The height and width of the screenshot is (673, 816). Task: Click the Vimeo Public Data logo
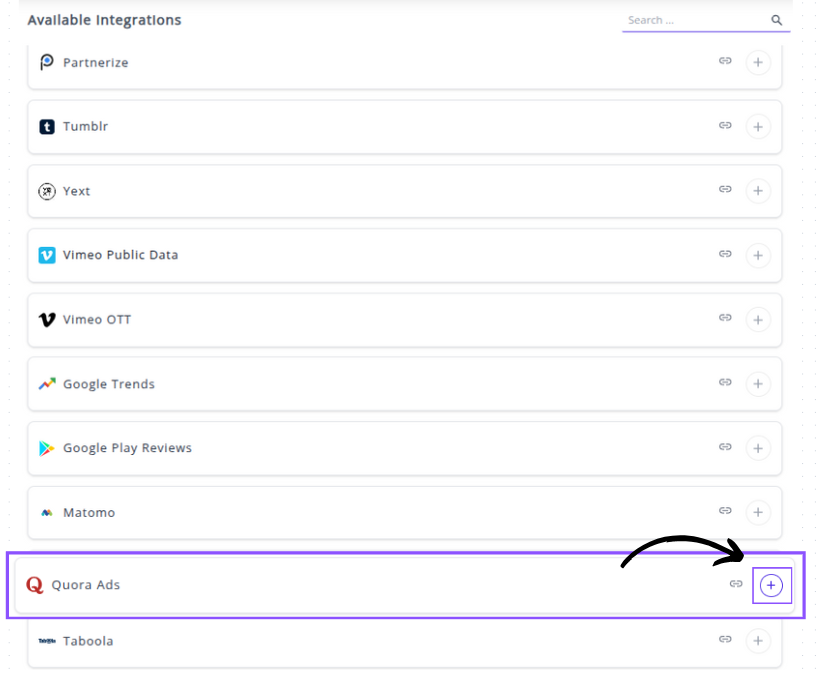47,255
